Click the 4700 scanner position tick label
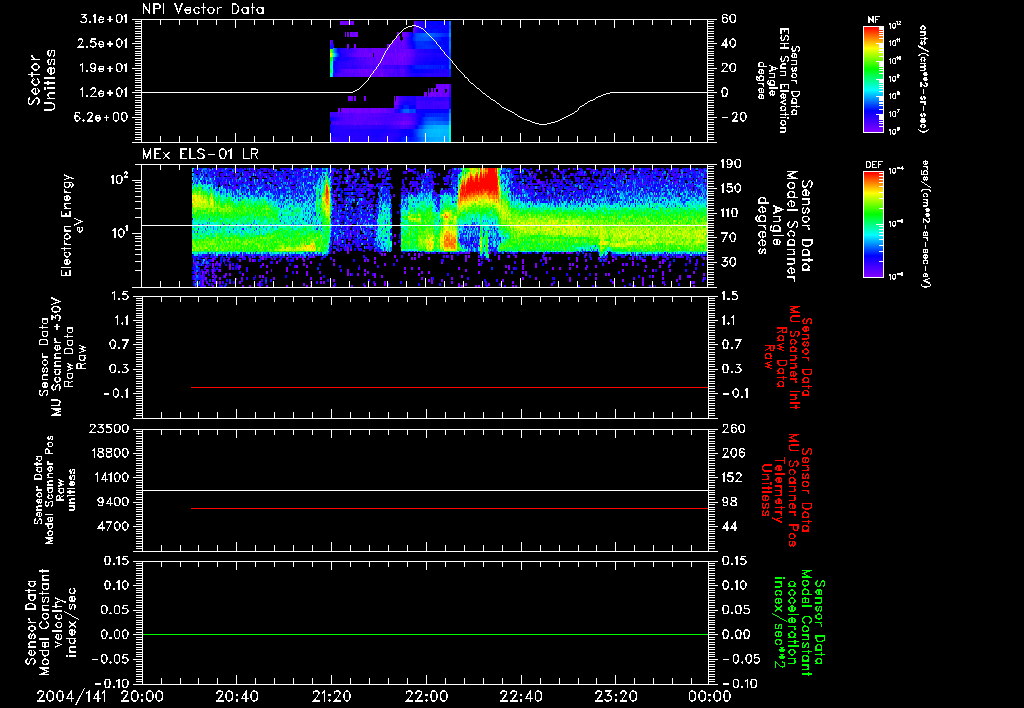The width and height of the screenshot is (1024, 708). pyautogui.click(x=113, y=526)
